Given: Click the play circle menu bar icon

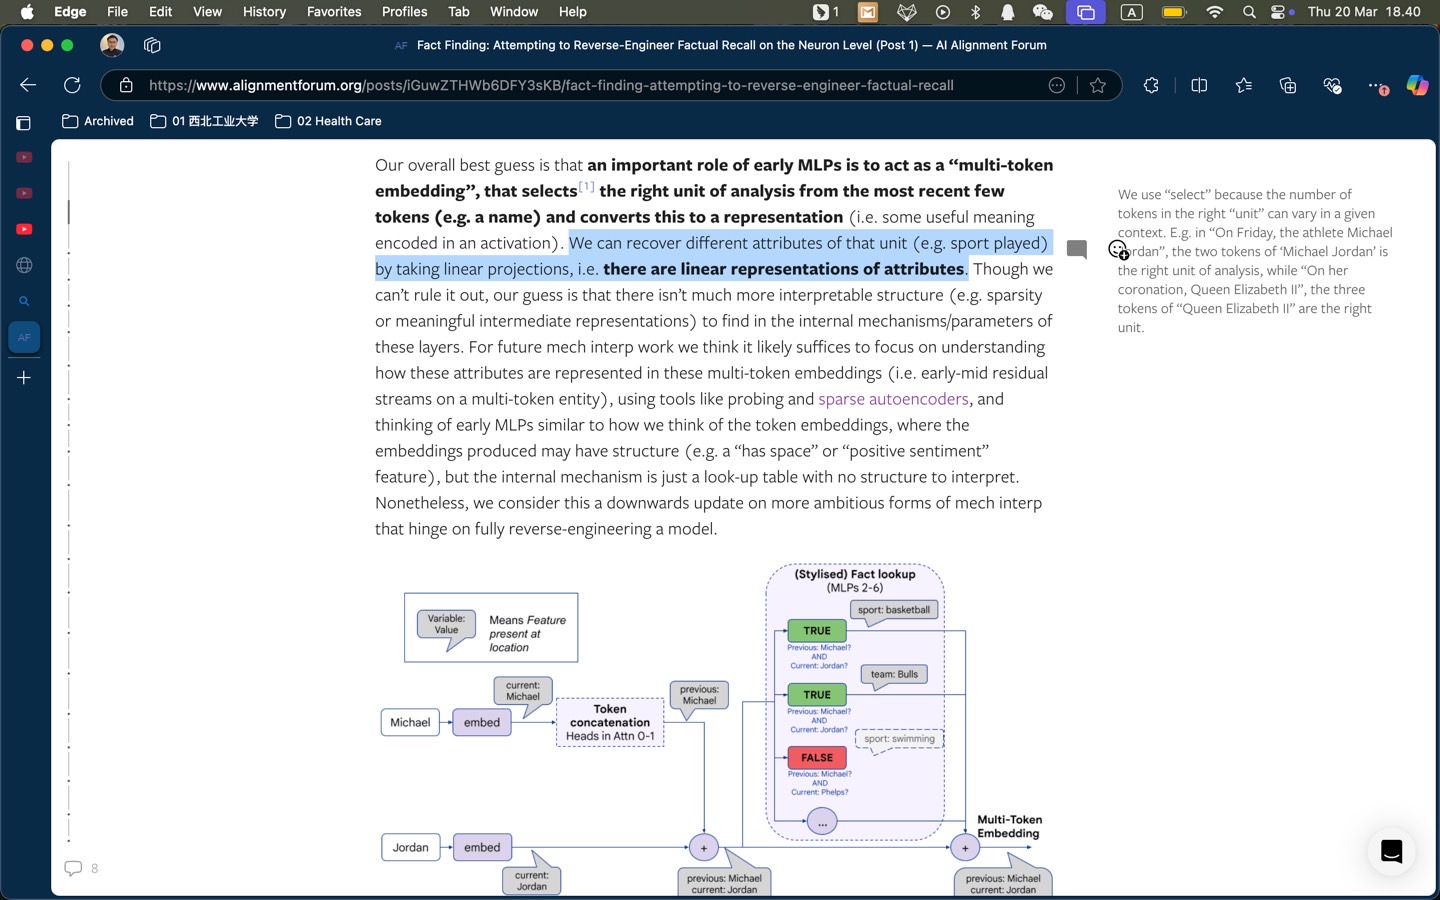Looking at the screenshot, I should click(x=942, y=12).
